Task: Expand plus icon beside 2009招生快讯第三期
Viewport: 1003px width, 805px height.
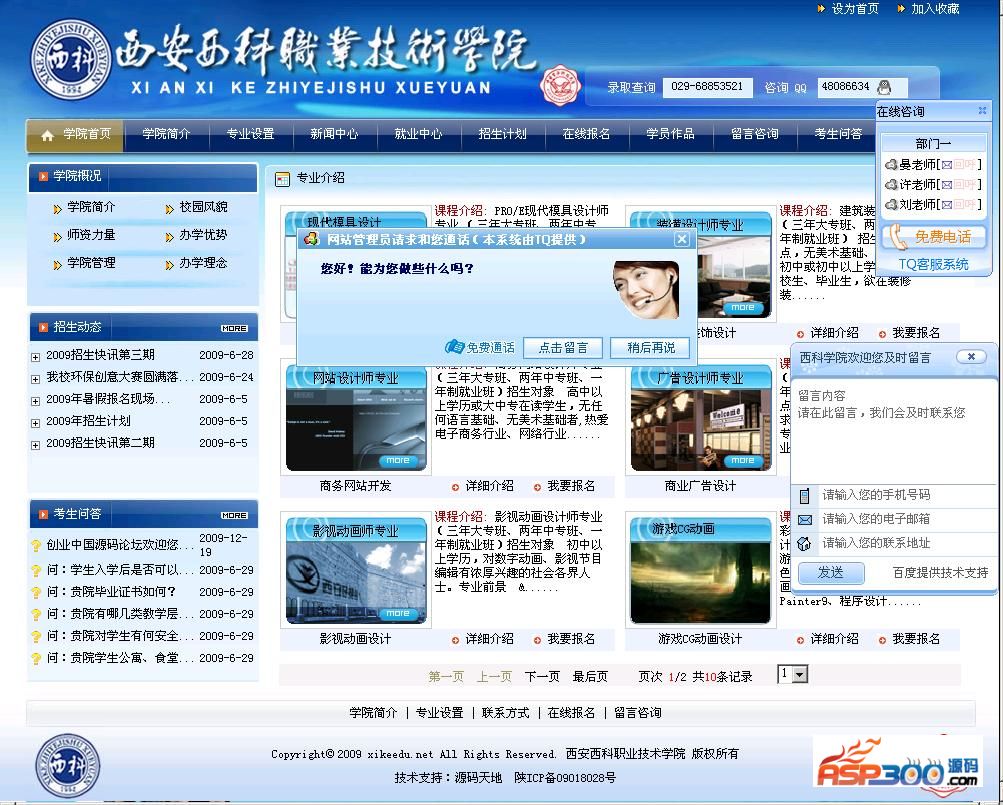Action: click(36, 357)
